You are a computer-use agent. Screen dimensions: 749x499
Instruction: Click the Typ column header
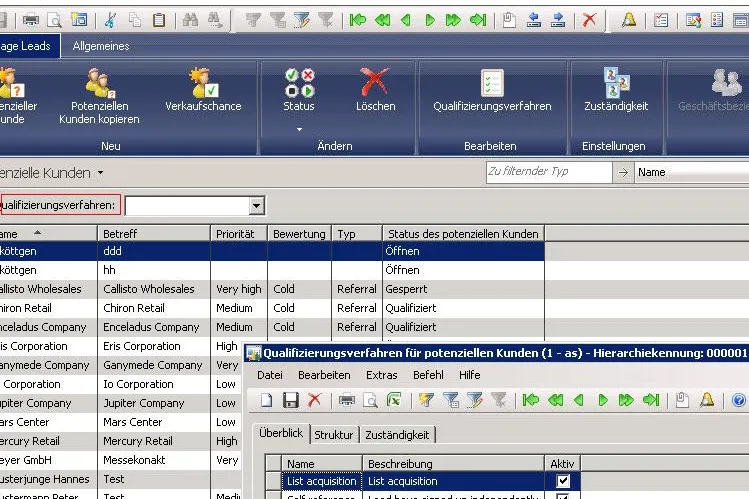click(356, 234)
